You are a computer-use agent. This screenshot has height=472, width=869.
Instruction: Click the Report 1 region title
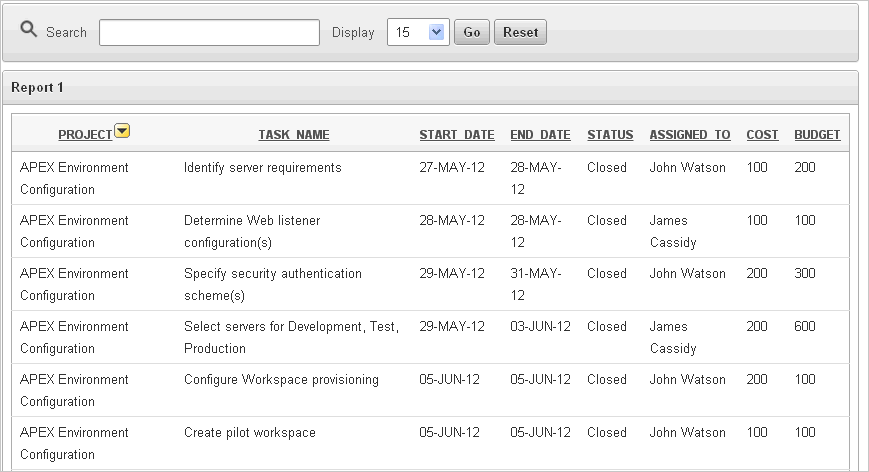tap(37, 88)
